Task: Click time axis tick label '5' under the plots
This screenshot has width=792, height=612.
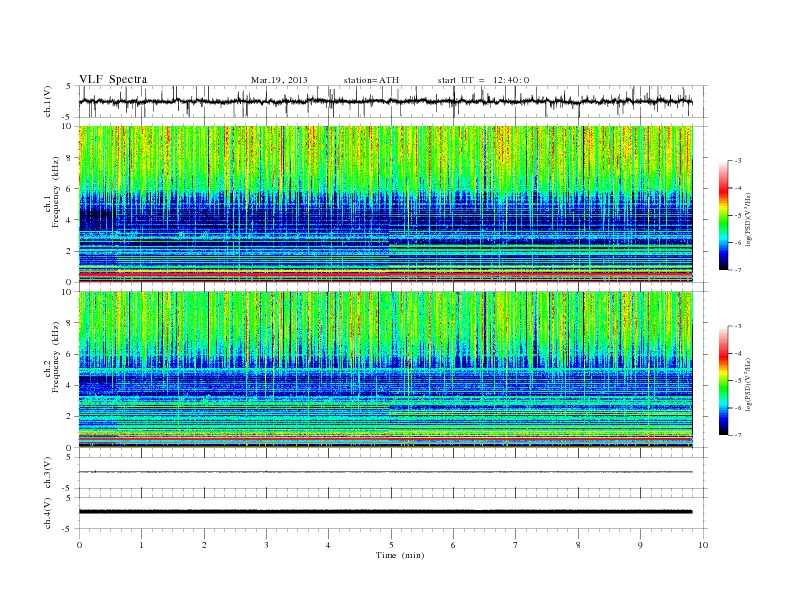Action: pos(391,545)
